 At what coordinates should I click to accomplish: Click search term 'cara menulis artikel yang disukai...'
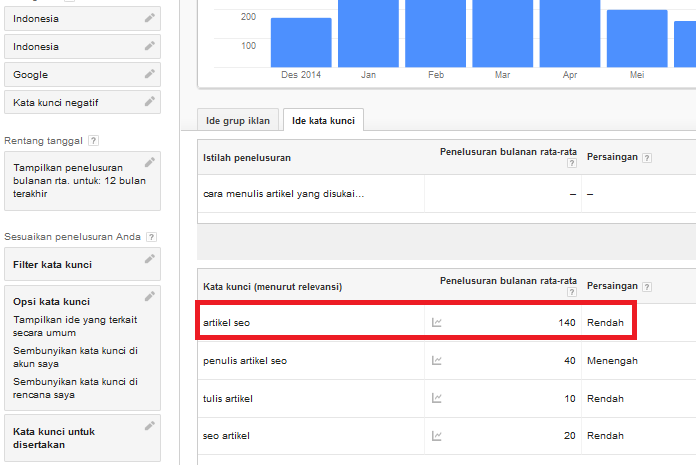point(284,194)
